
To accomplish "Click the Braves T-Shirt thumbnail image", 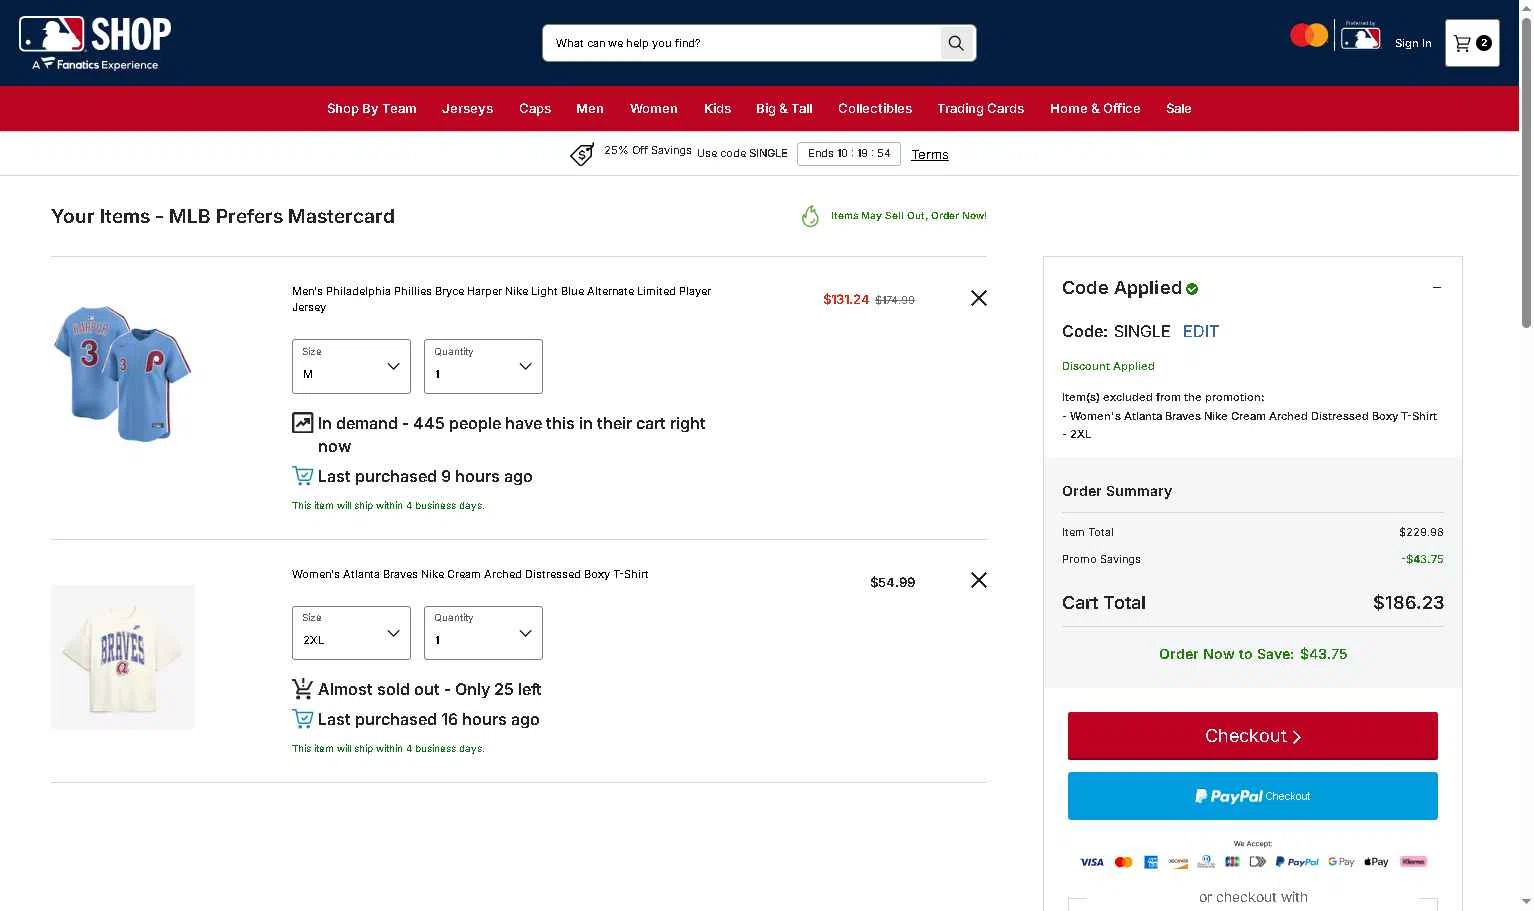I will point(123,657).
